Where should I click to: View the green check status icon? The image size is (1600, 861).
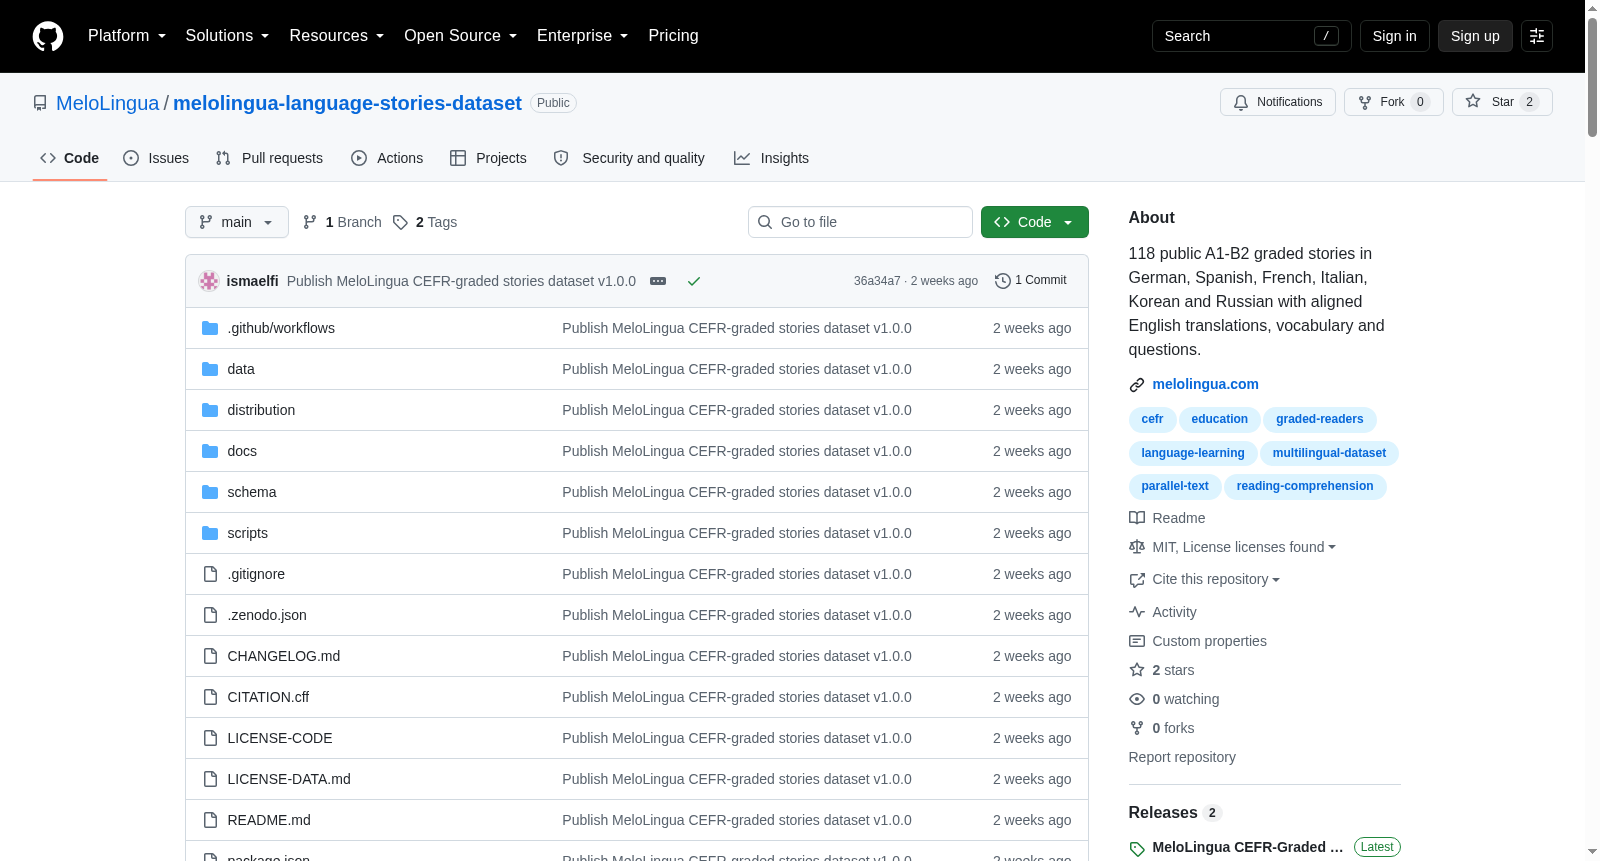(x=694, y=281)
